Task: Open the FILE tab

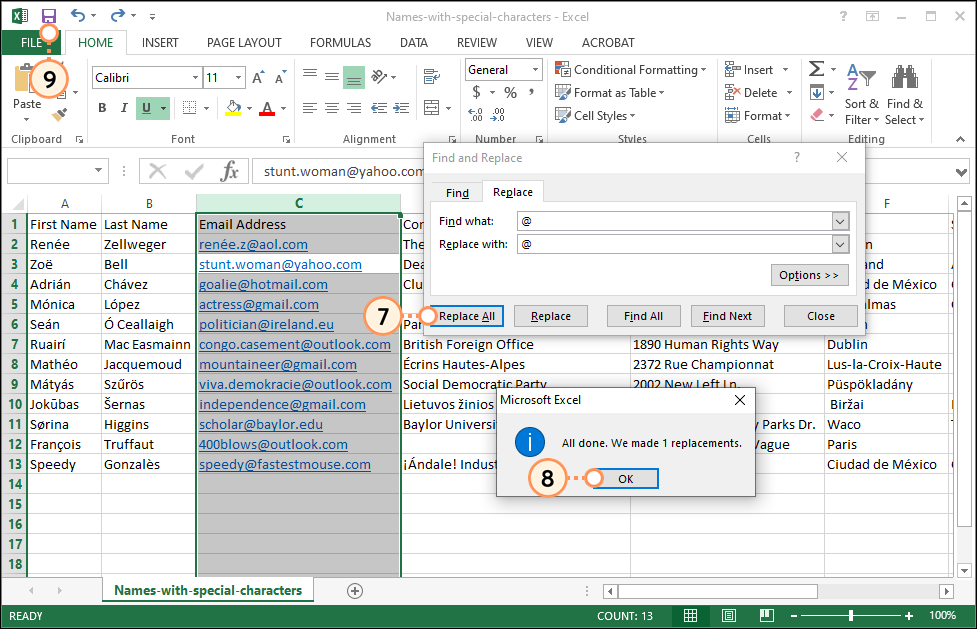Action: pos(31,42)
